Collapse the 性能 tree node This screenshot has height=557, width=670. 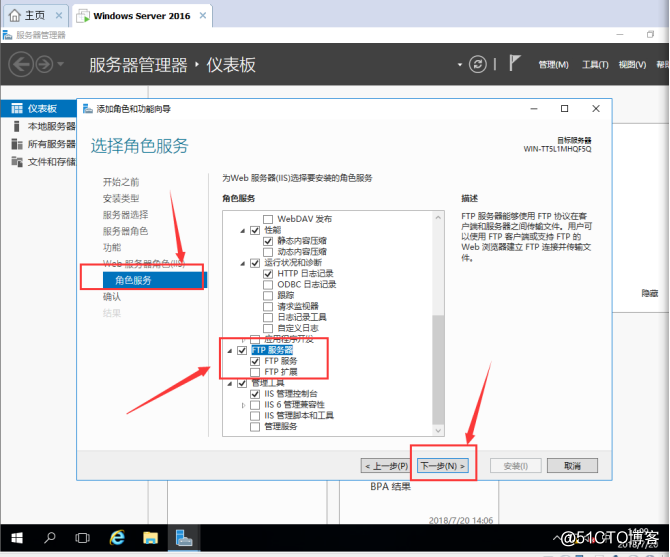click(x=242, y=231)
